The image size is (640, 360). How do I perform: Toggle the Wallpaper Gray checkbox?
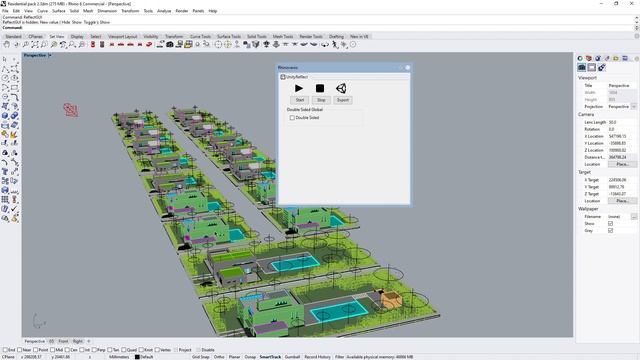tap(611, 231)
